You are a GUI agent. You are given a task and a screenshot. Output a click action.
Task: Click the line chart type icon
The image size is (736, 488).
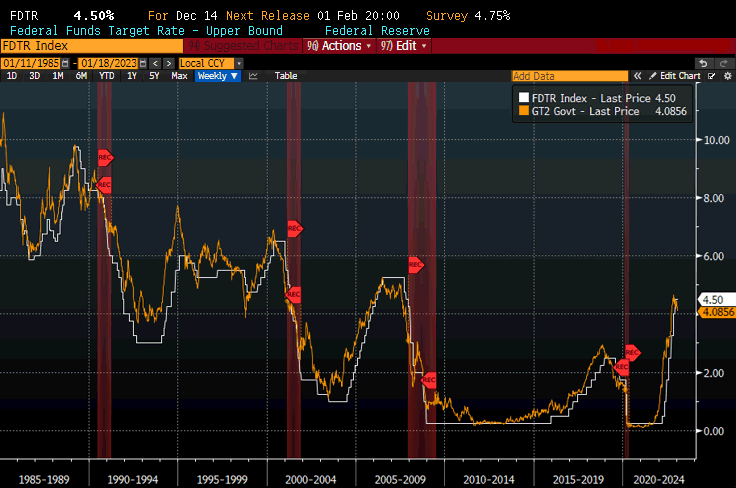[253, 76]
